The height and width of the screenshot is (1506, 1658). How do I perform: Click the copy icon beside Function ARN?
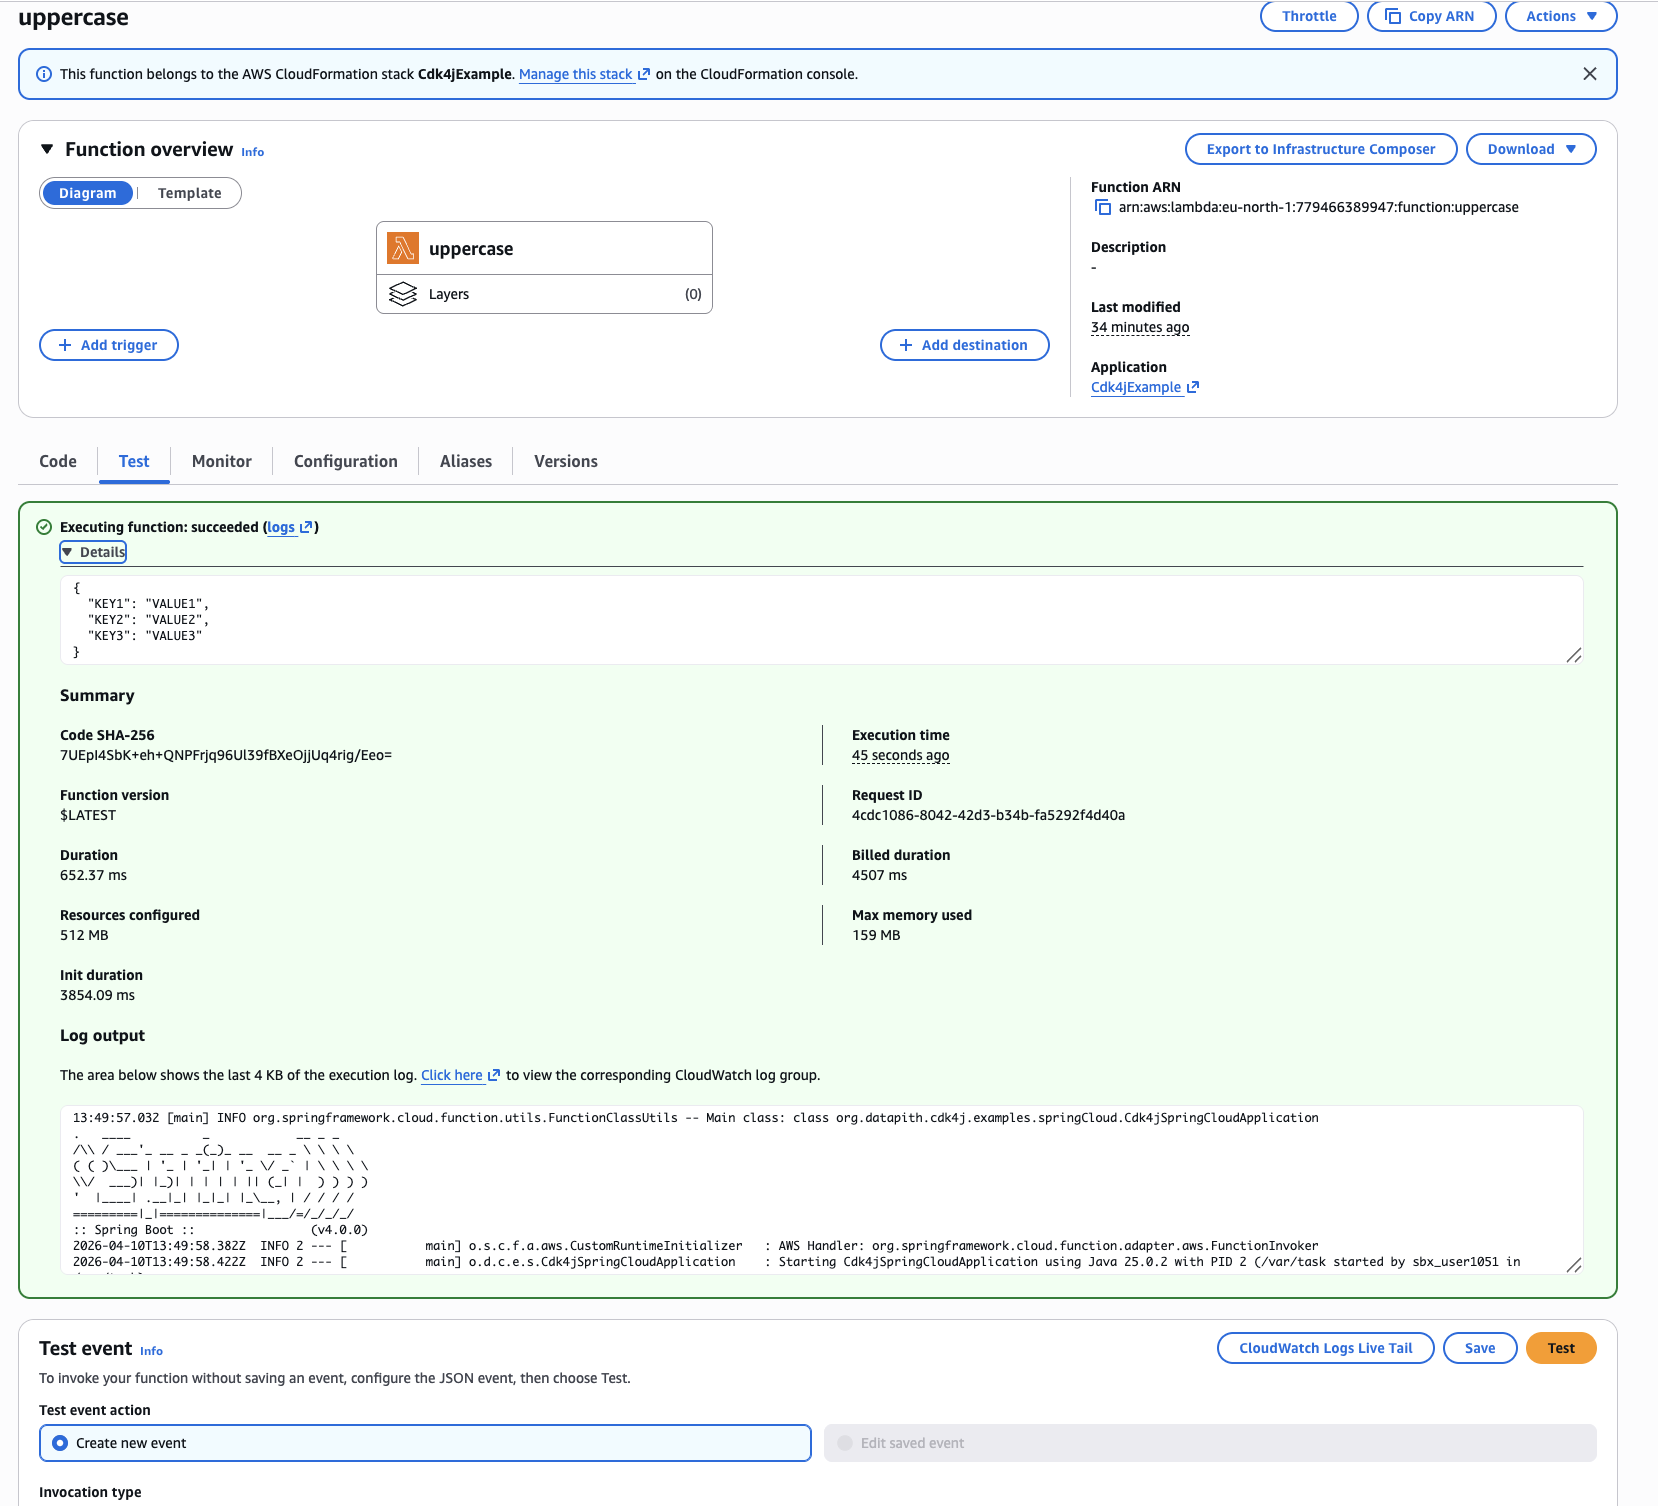click(x=1103, y=207)
